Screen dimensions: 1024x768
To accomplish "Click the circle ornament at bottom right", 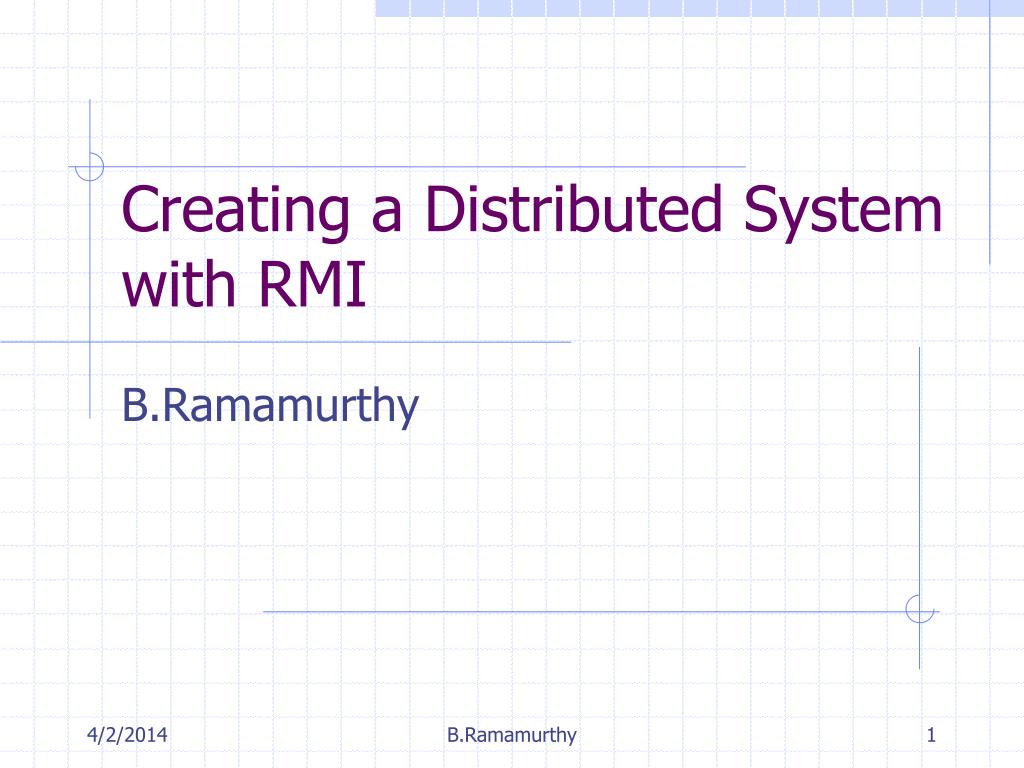I will coord(921,612).
